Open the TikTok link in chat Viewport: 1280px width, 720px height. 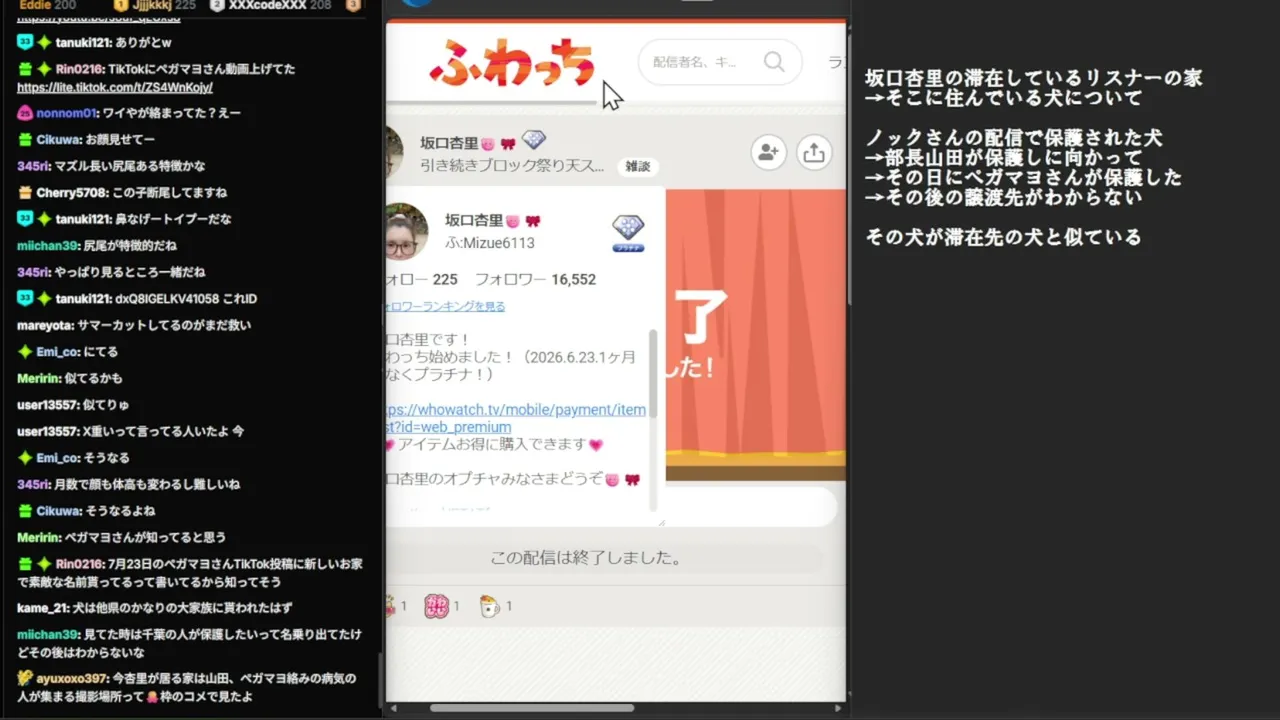[114, 87]
